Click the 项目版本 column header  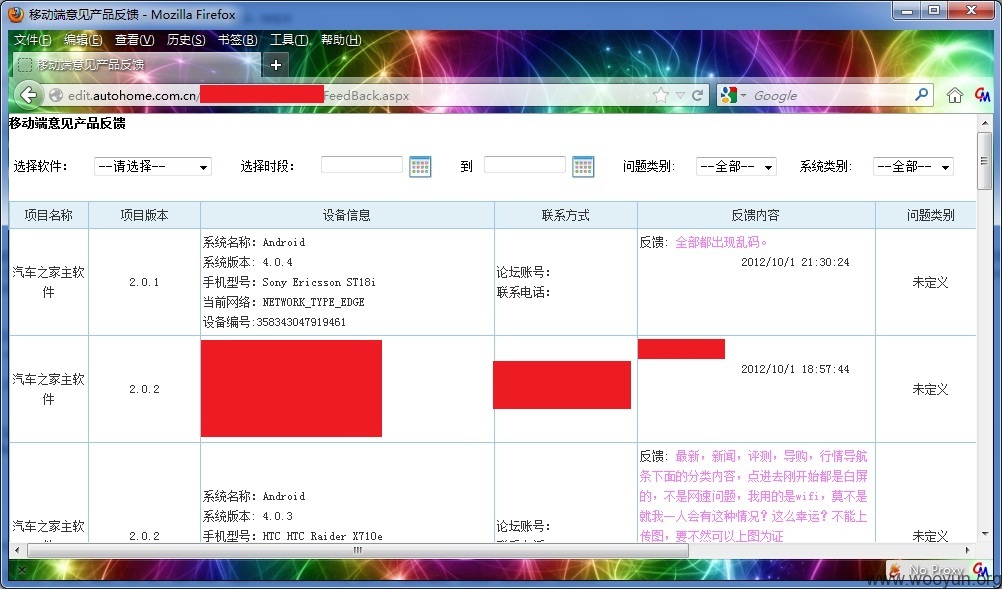(x=144, y=215)
